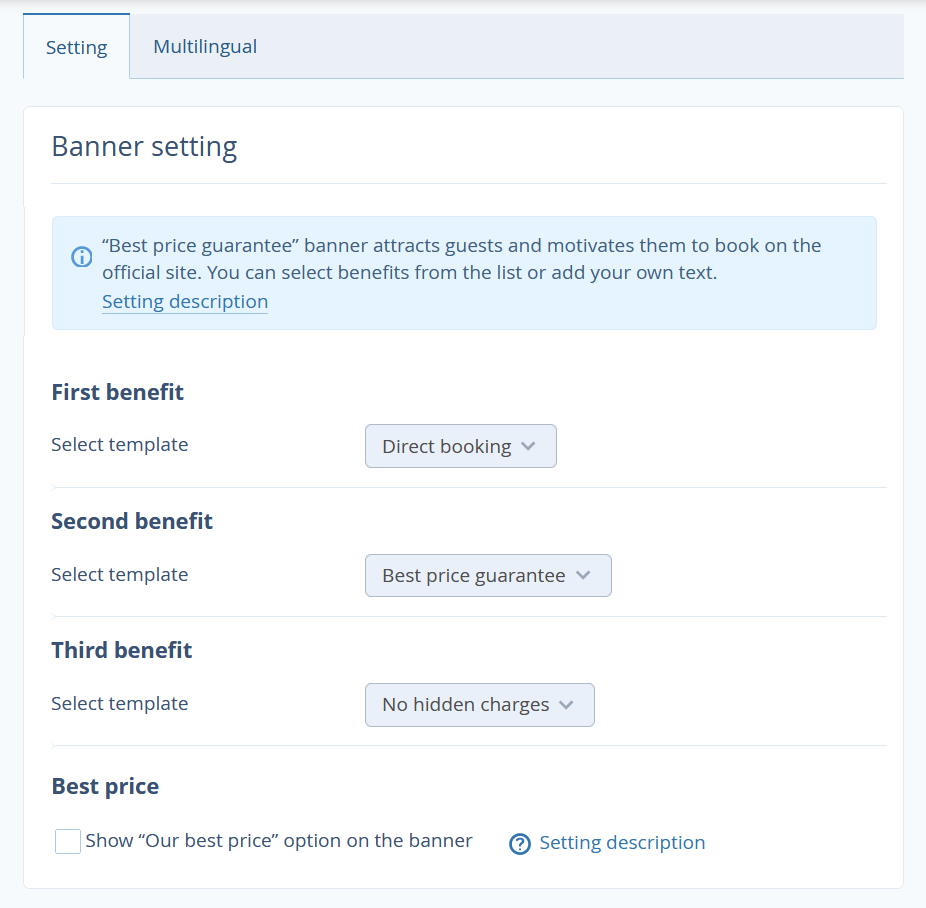Click the chevron arrow beside Best price guarantee
Viewport: 926px width, 908px height.
(583, 575)
